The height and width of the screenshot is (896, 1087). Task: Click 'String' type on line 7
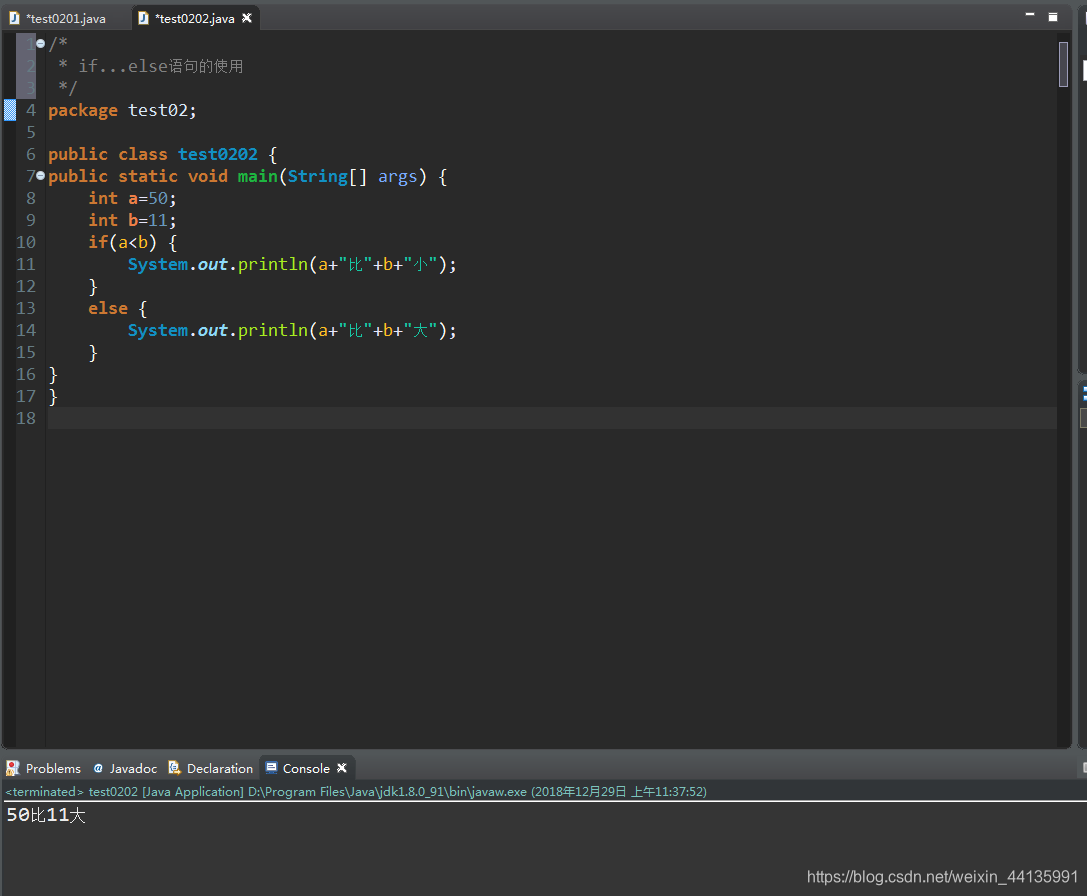pyautogui.click(x=318, y=176)
